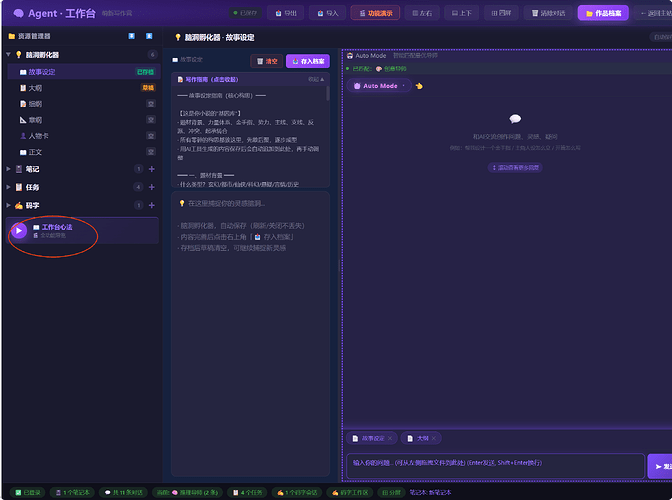Click the send message button

pos(660,466)
